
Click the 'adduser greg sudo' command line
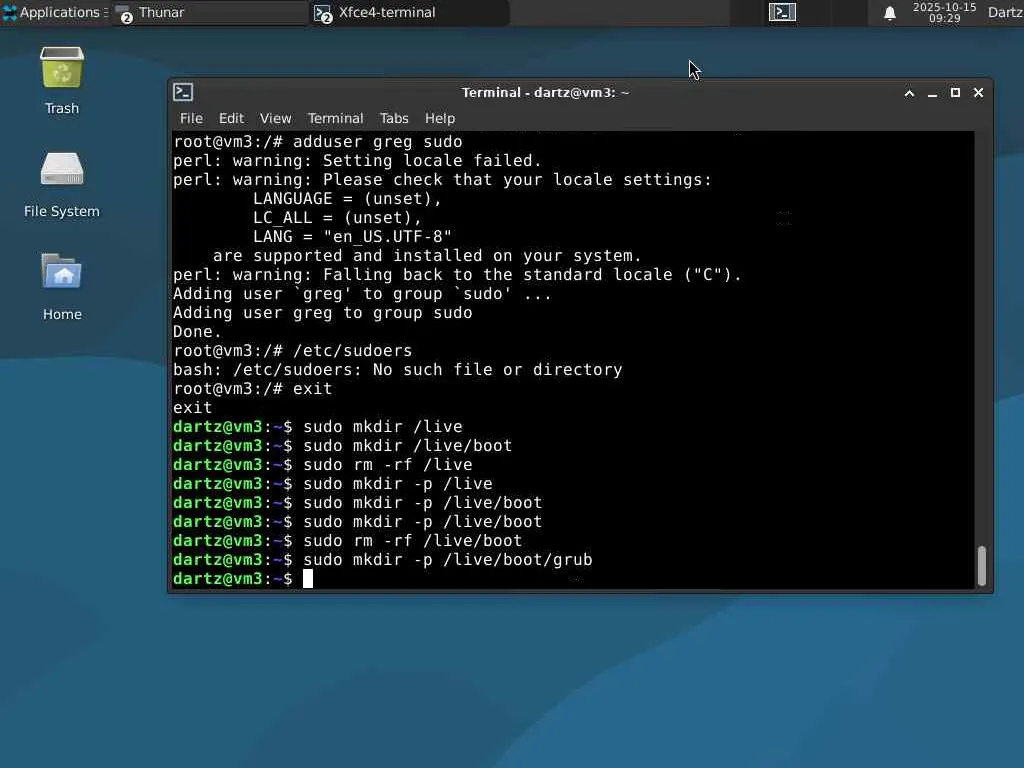tap(318, 142)
